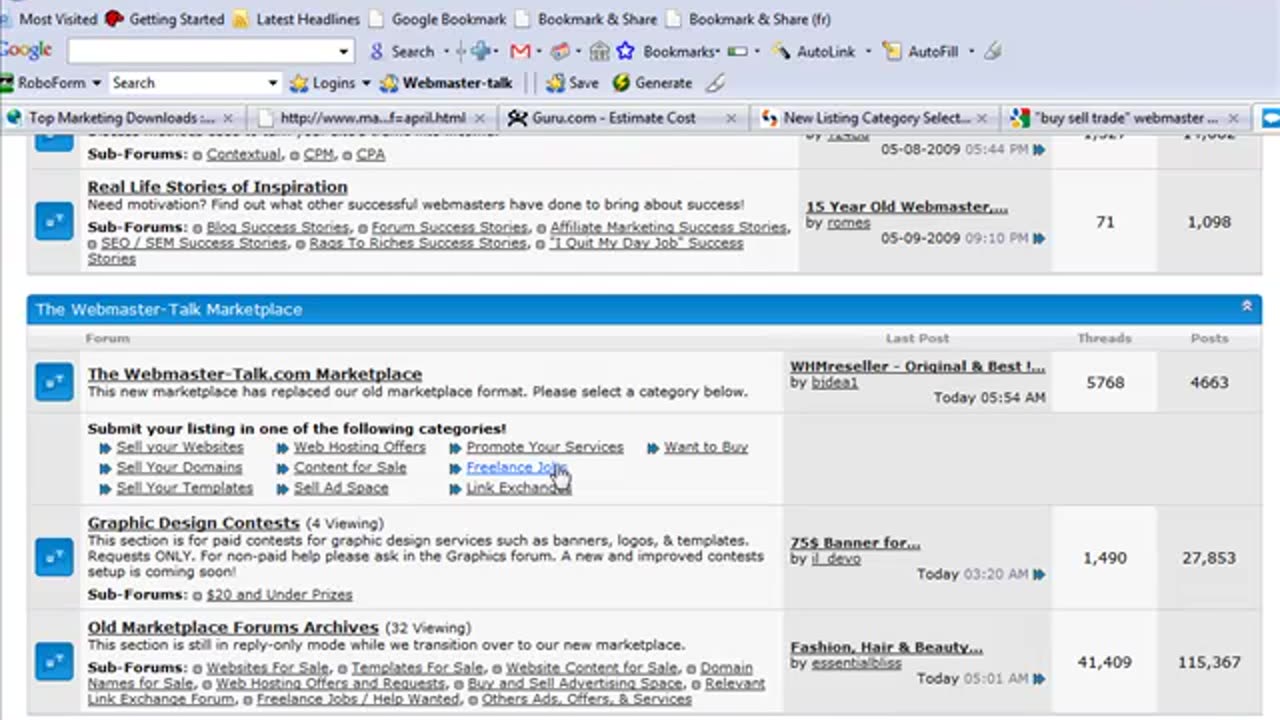Click the AutoLink button in Google toolbar
This screenshot has width=1280, height=720.
click(x=813, y=51)
